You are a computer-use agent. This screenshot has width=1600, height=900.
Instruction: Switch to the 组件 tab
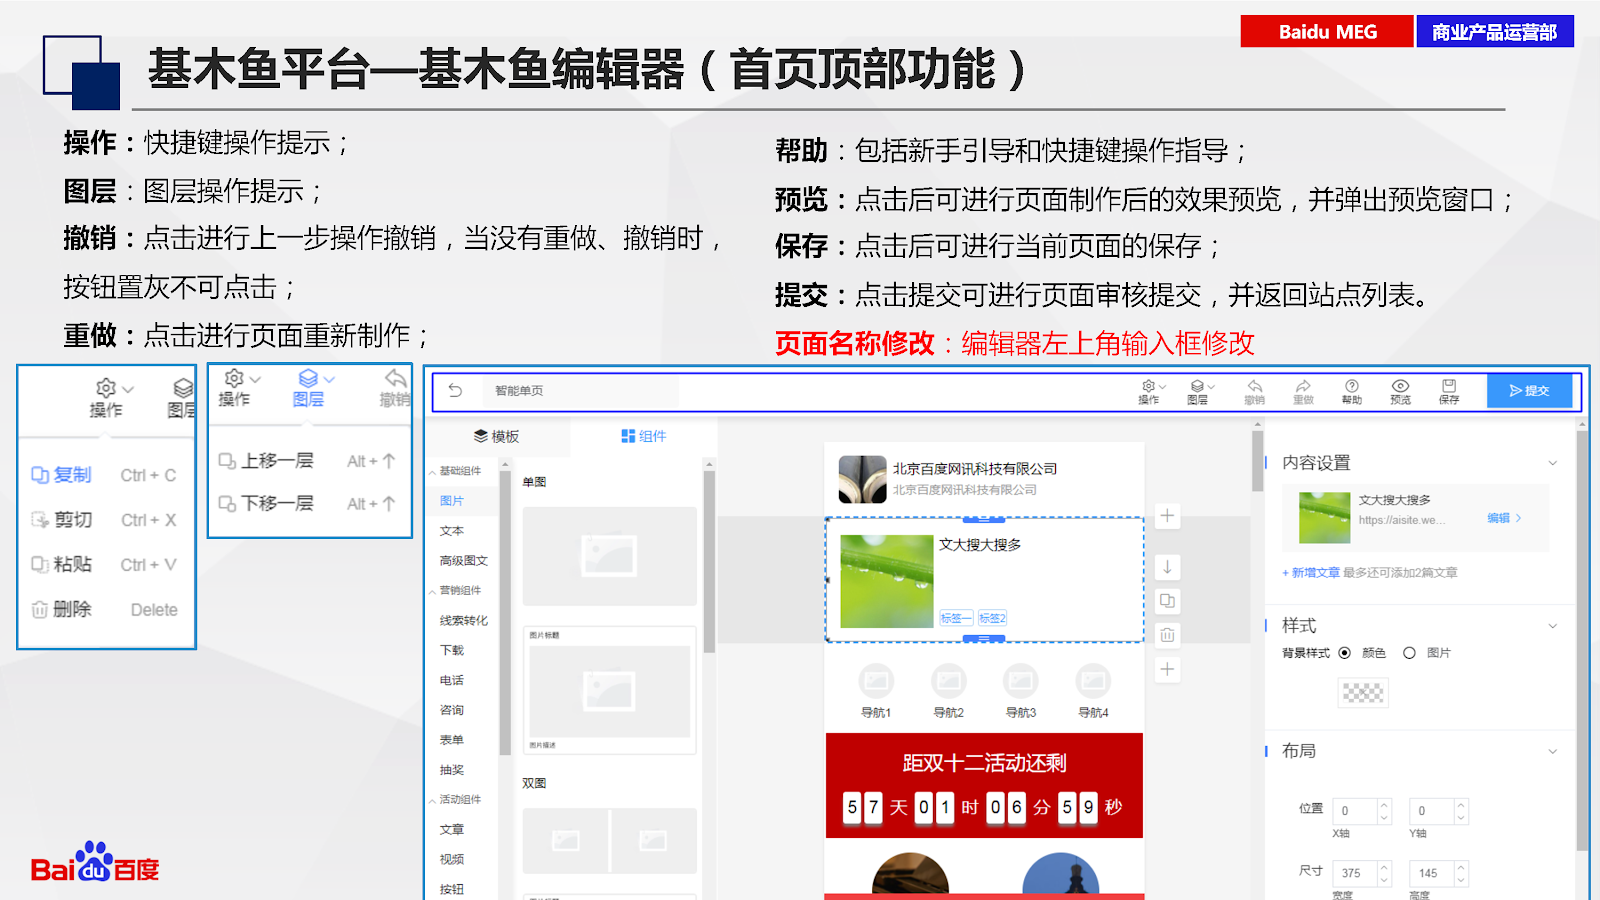[x=644, y=436]
